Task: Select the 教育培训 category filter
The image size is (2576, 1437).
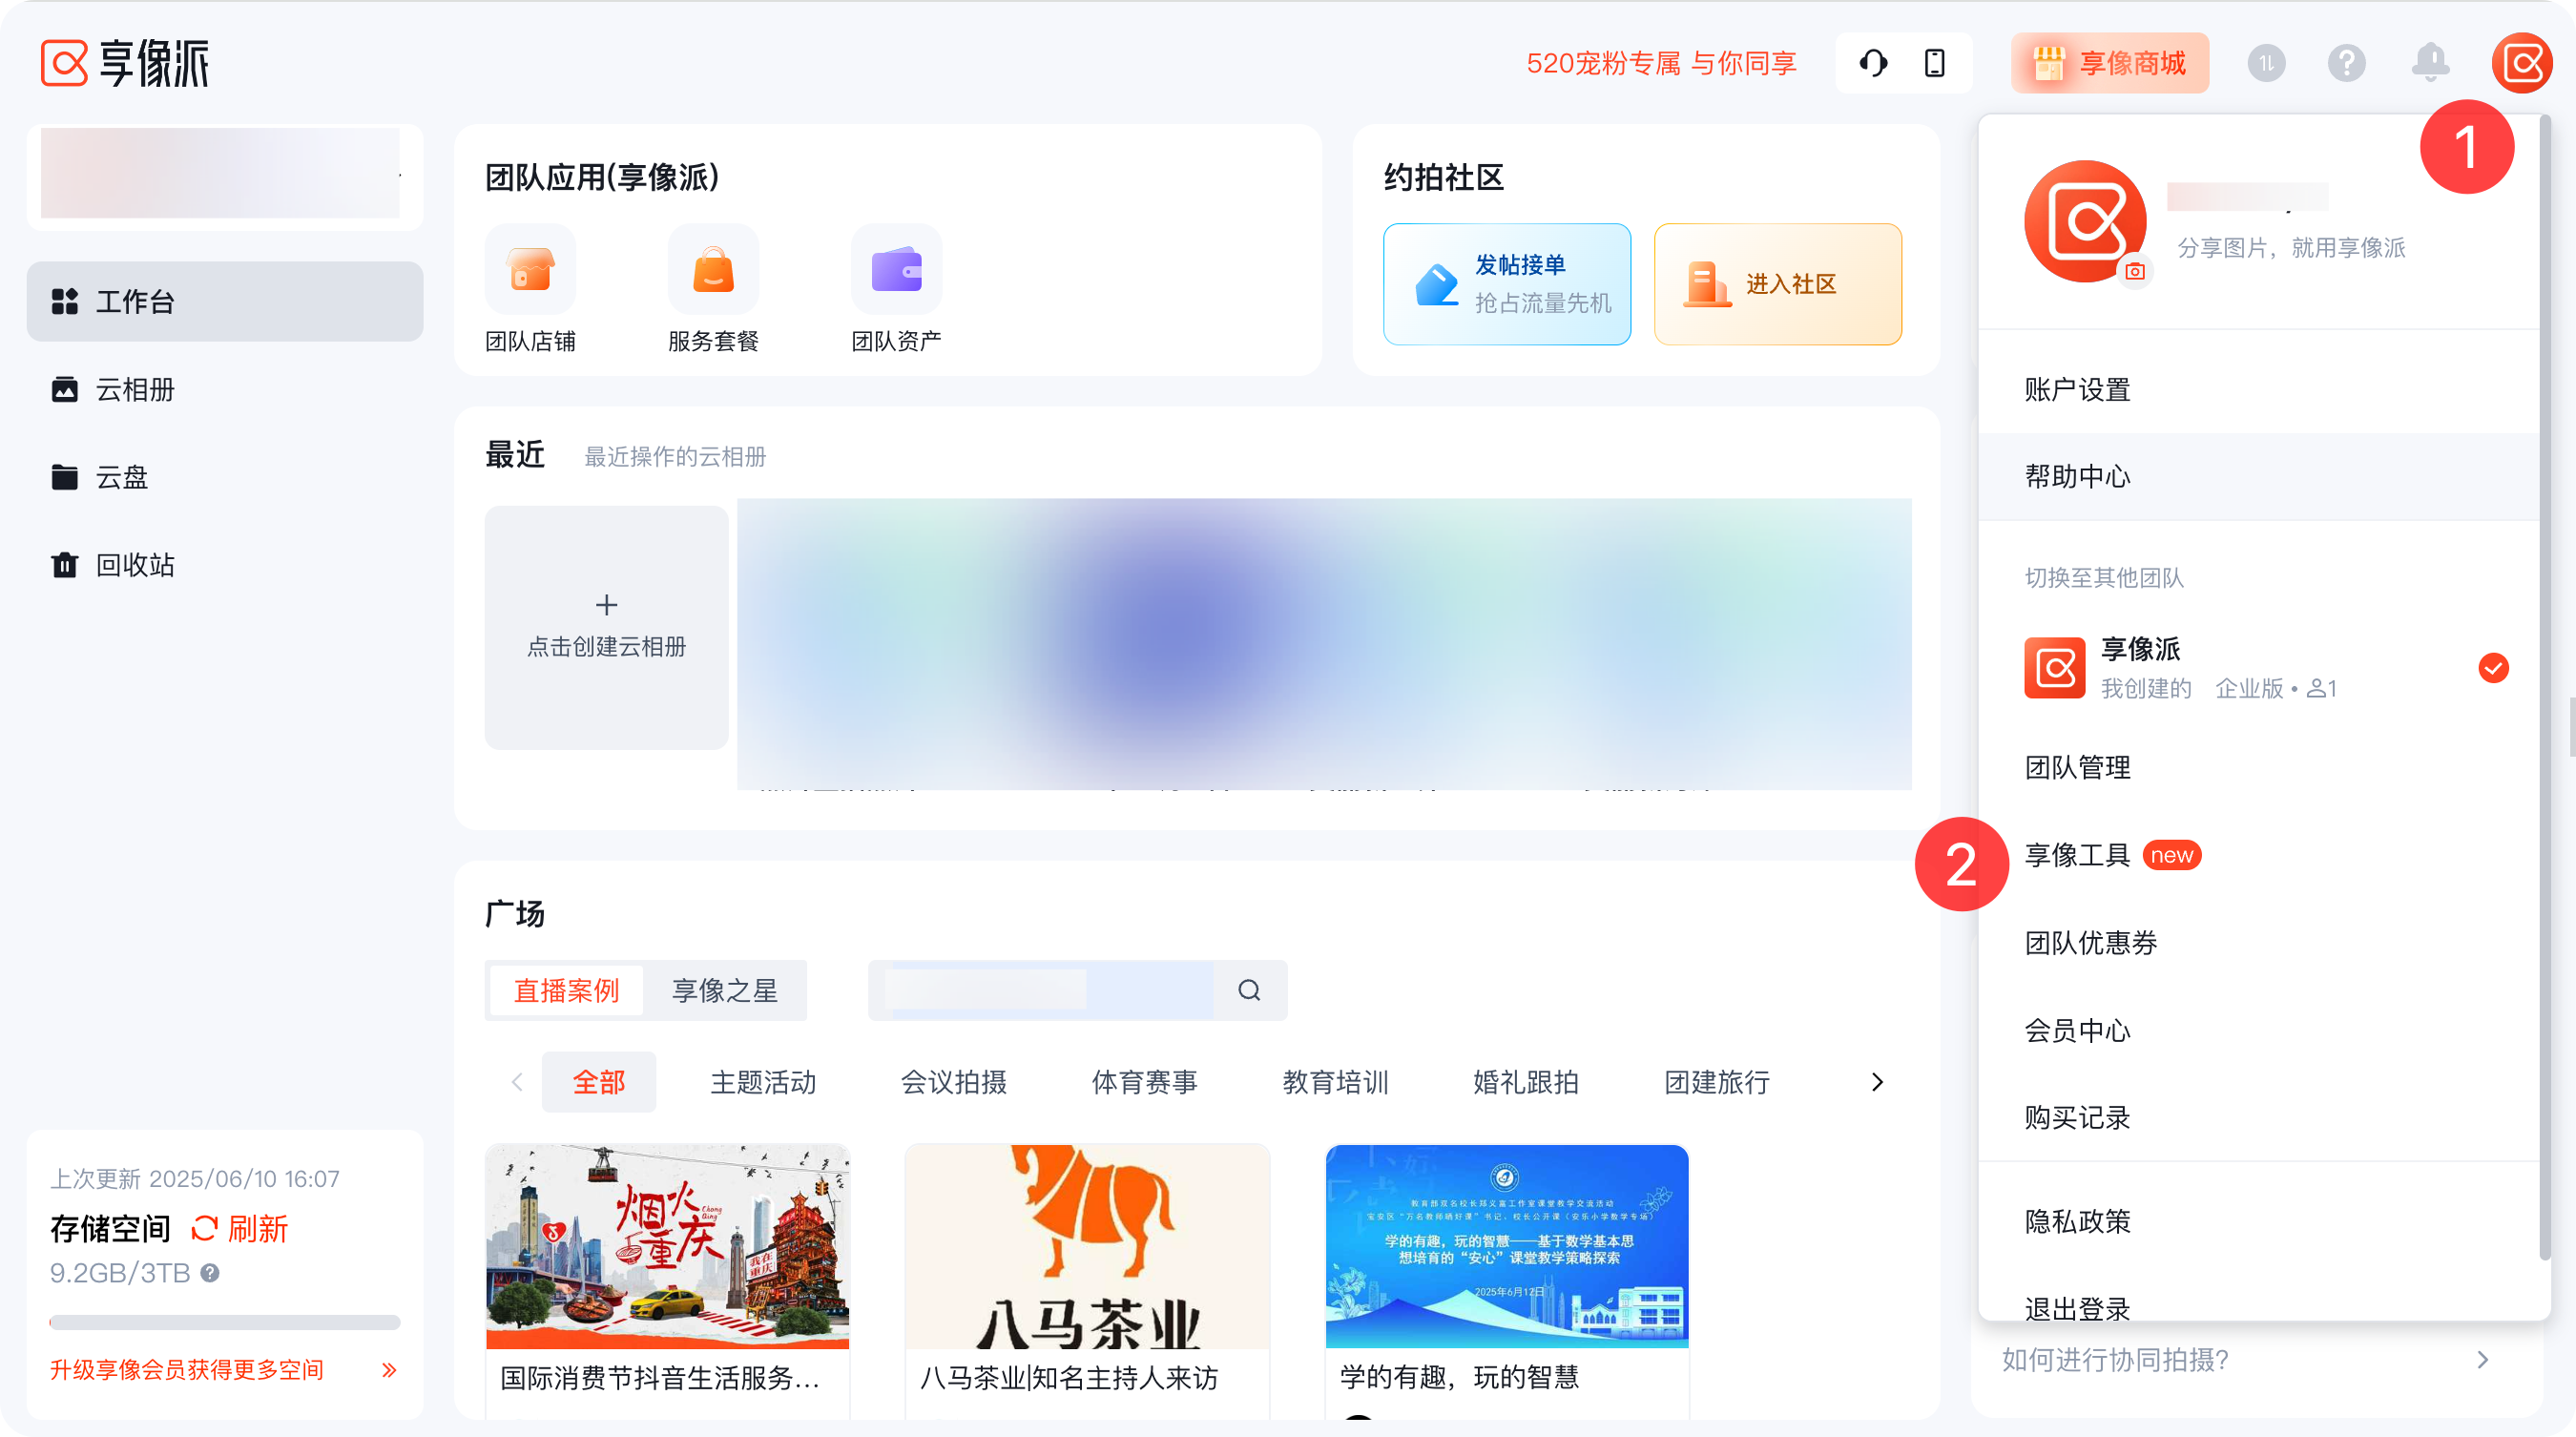Action: coord(1335,1082)
